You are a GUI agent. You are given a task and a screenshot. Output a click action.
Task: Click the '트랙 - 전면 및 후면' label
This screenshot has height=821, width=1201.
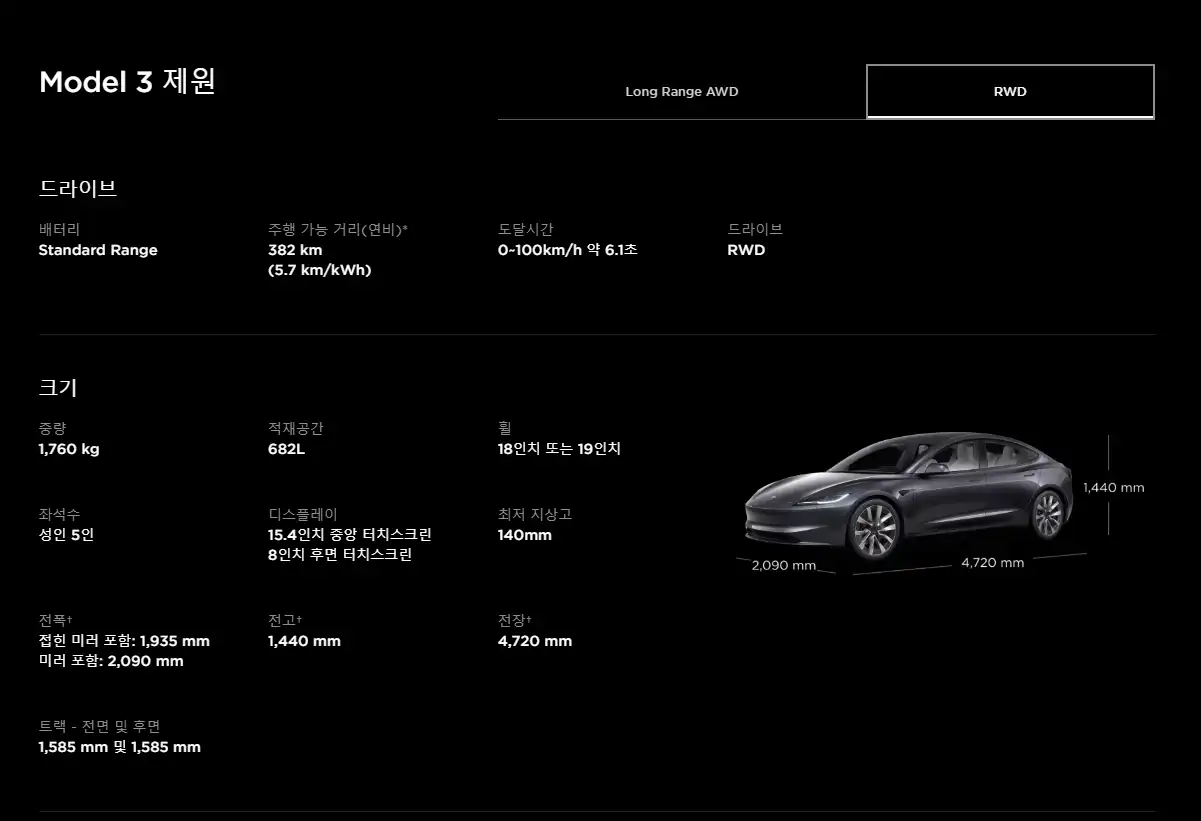[100, 726]
